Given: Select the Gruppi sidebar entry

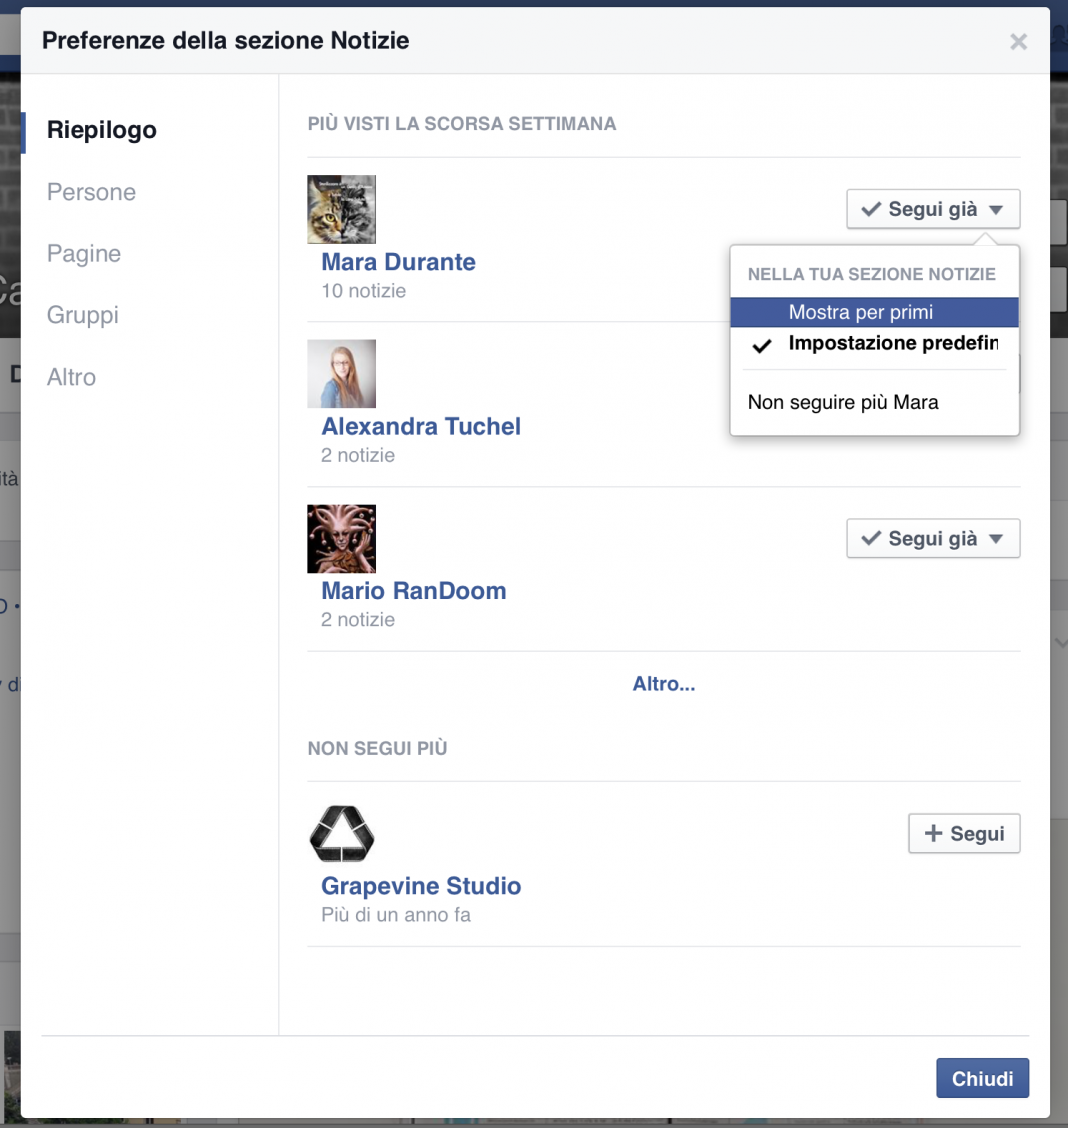Looking at the screenshot, I should 82,315.
